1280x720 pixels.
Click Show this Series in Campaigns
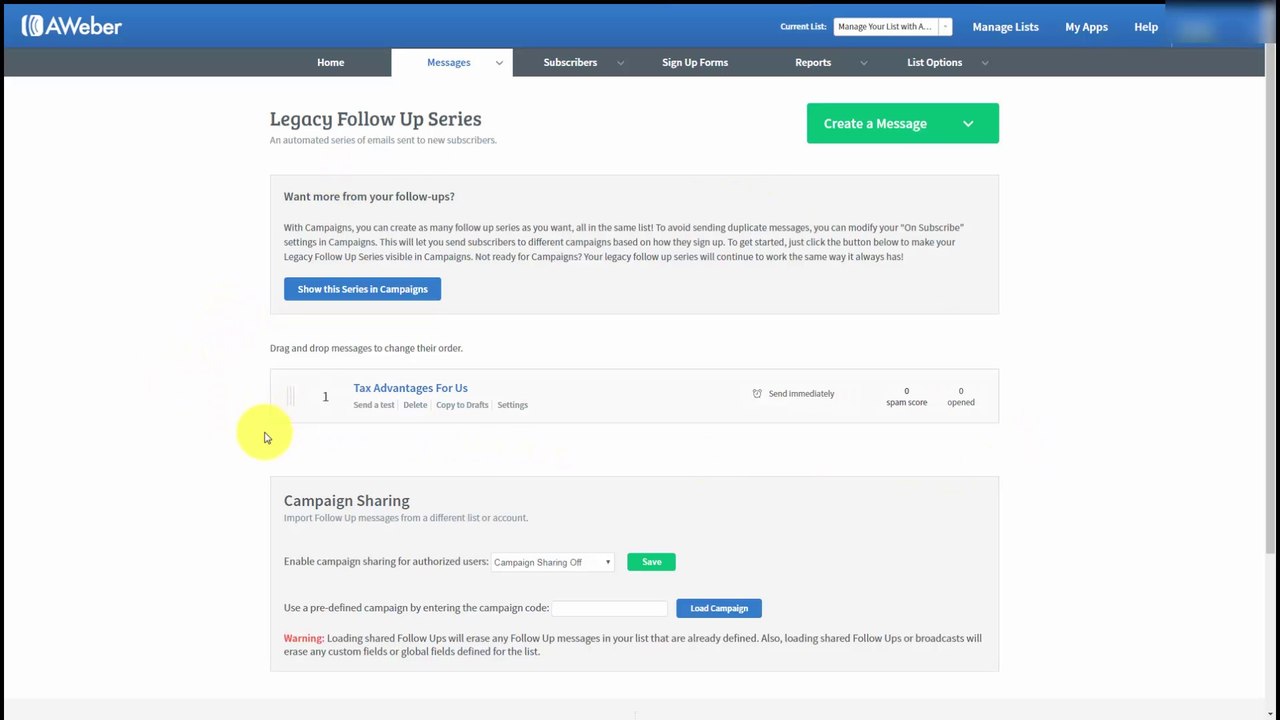[x=362, y=289]
